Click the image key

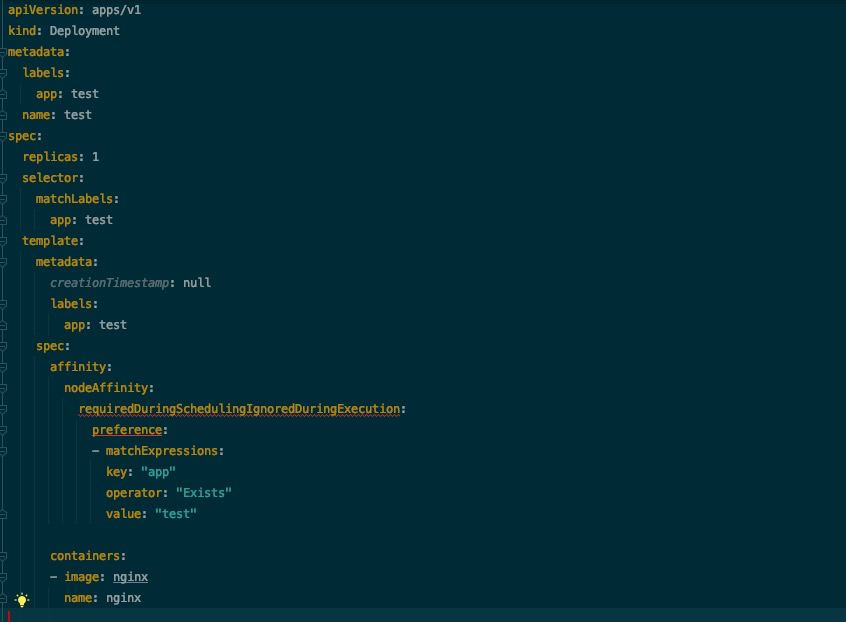point(81,577)
